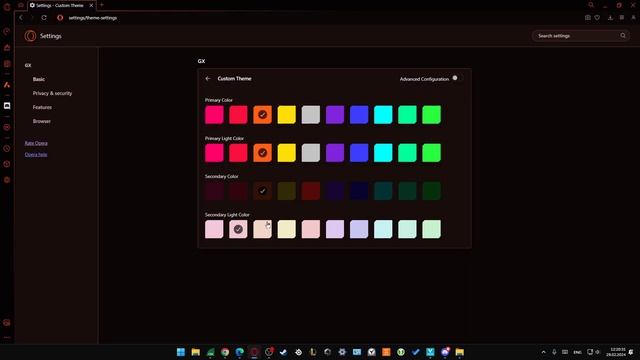Pick yellow Primary Color swatch
640x360 pixels.
(287, 115)
